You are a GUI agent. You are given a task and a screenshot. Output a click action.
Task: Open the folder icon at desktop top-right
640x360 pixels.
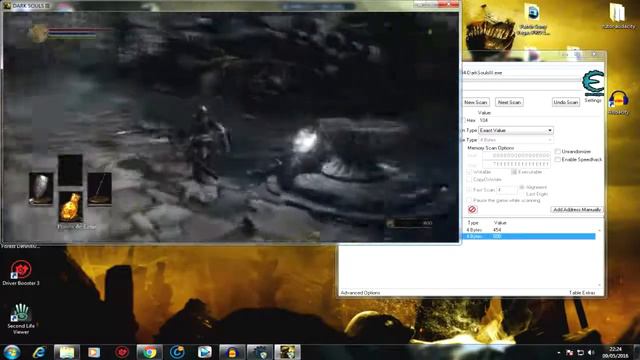coord(618,16)
